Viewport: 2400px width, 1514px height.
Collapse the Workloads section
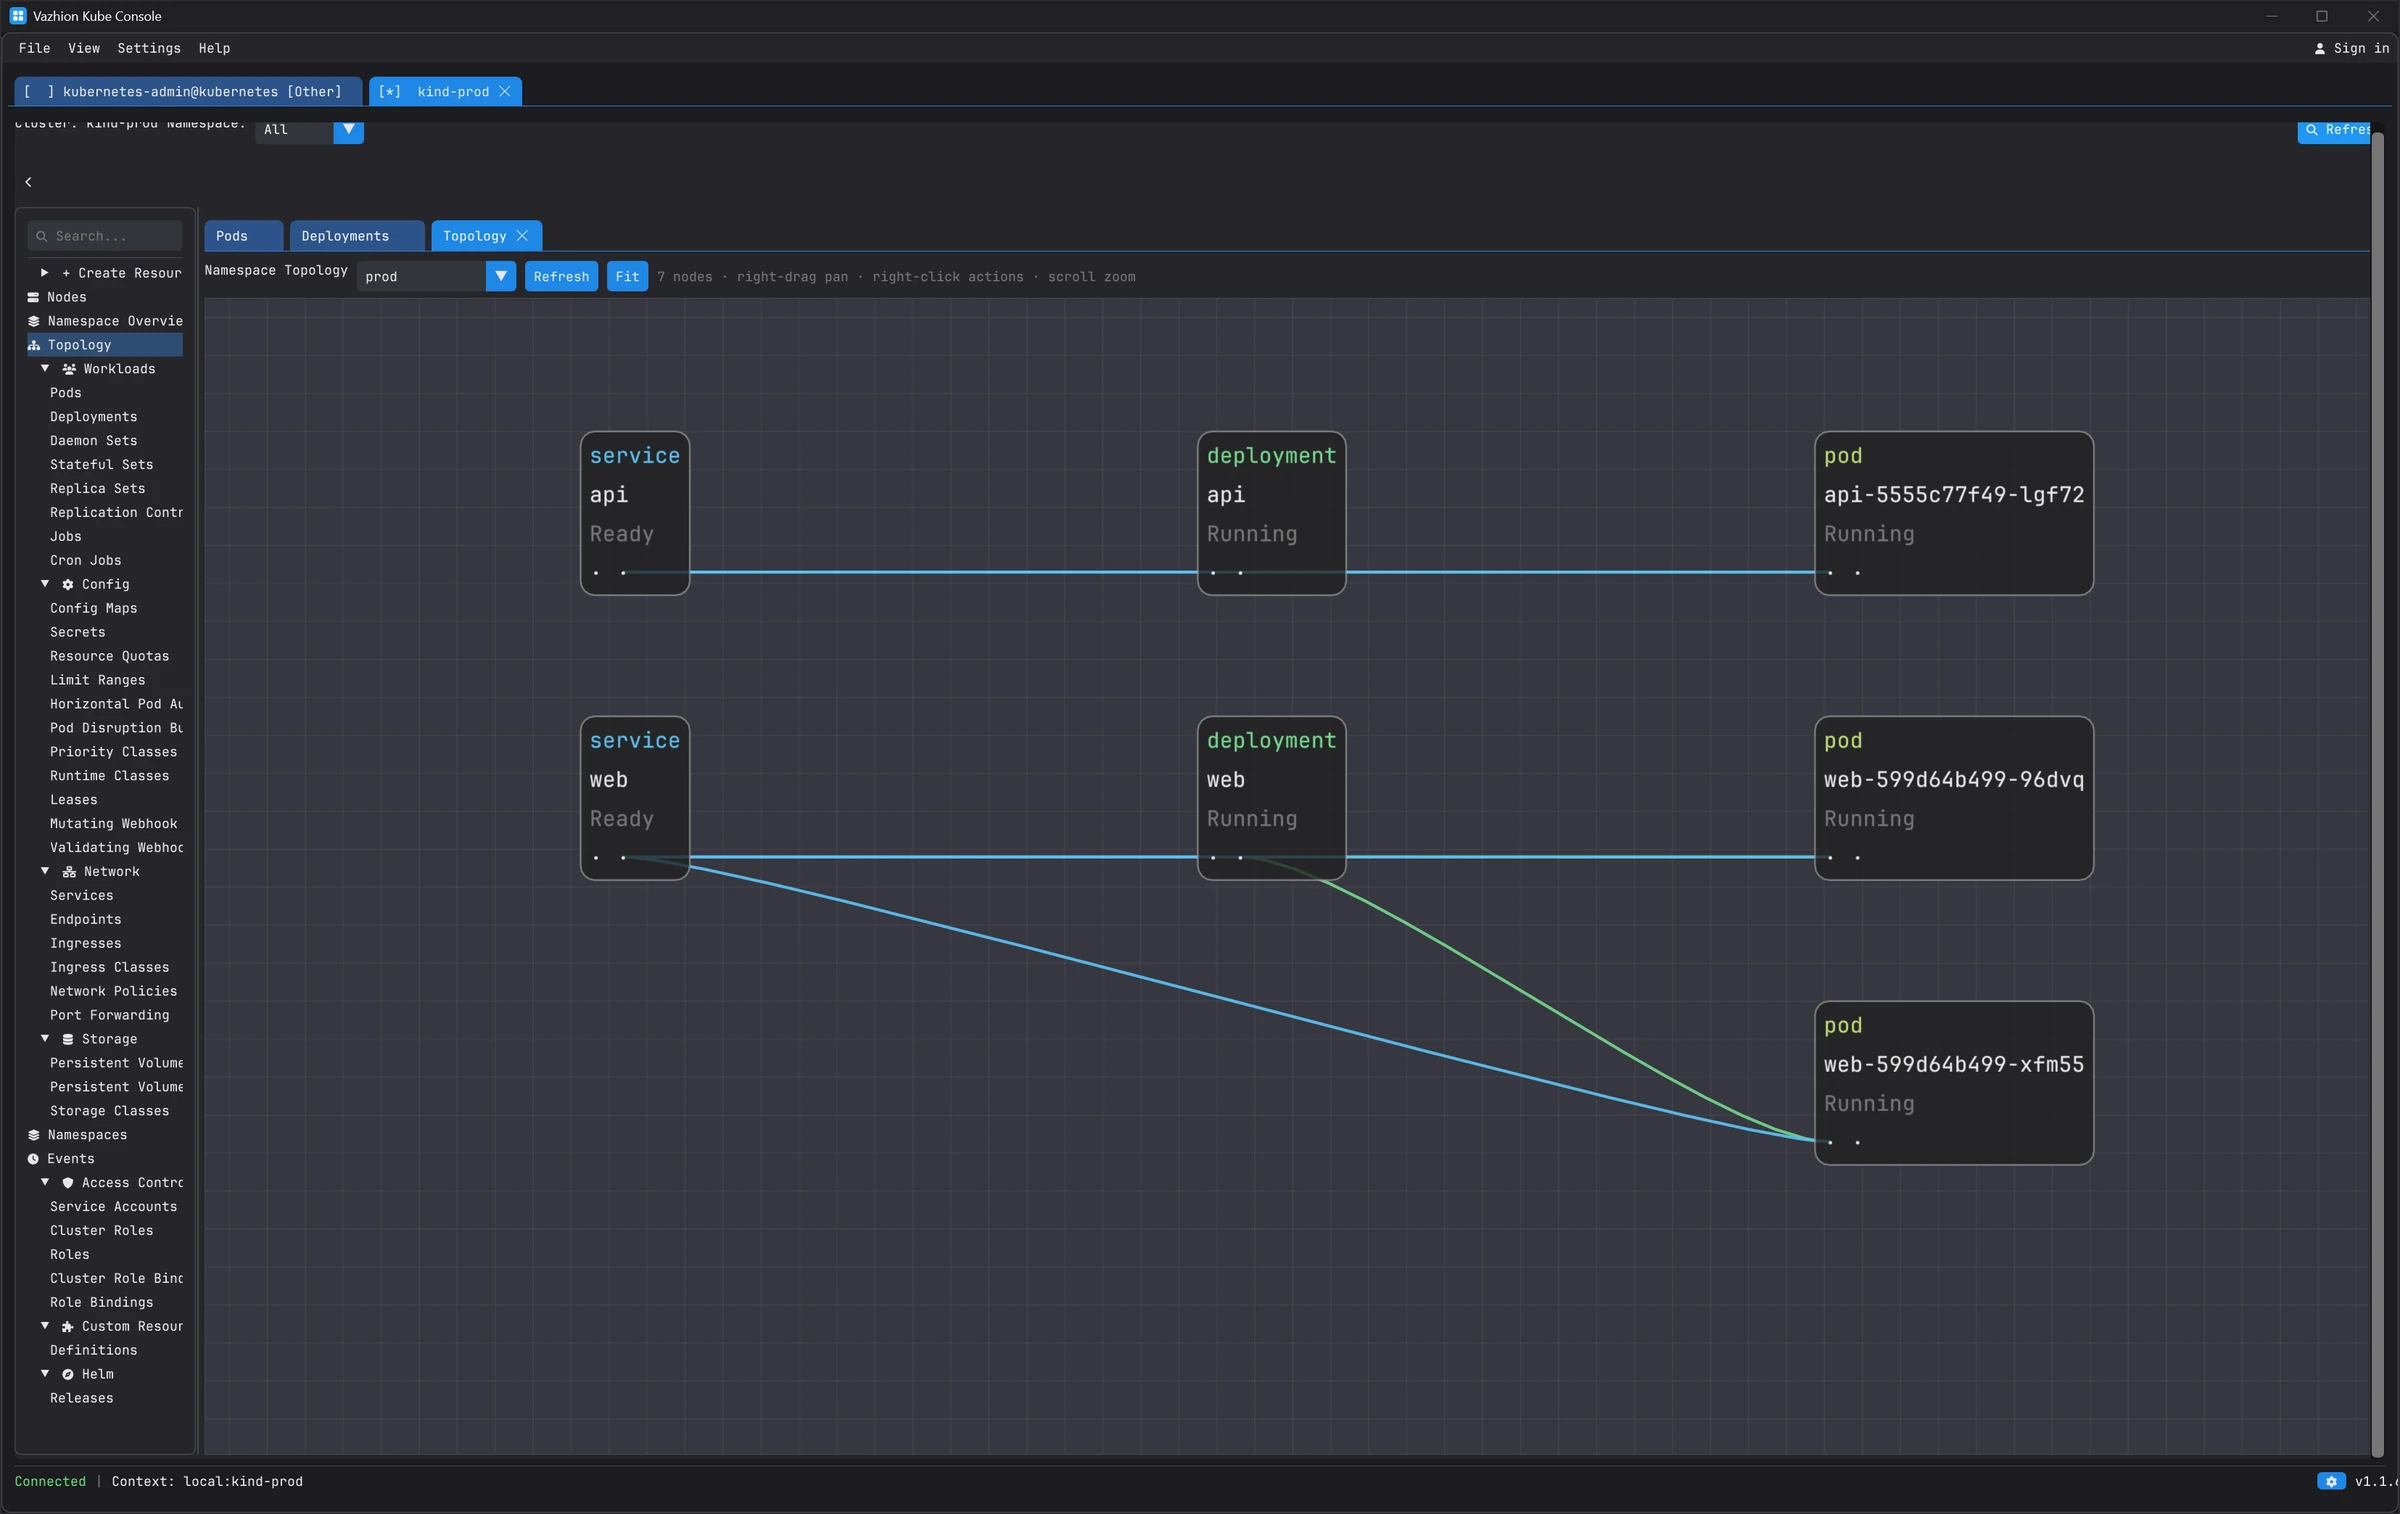(45, 369)
